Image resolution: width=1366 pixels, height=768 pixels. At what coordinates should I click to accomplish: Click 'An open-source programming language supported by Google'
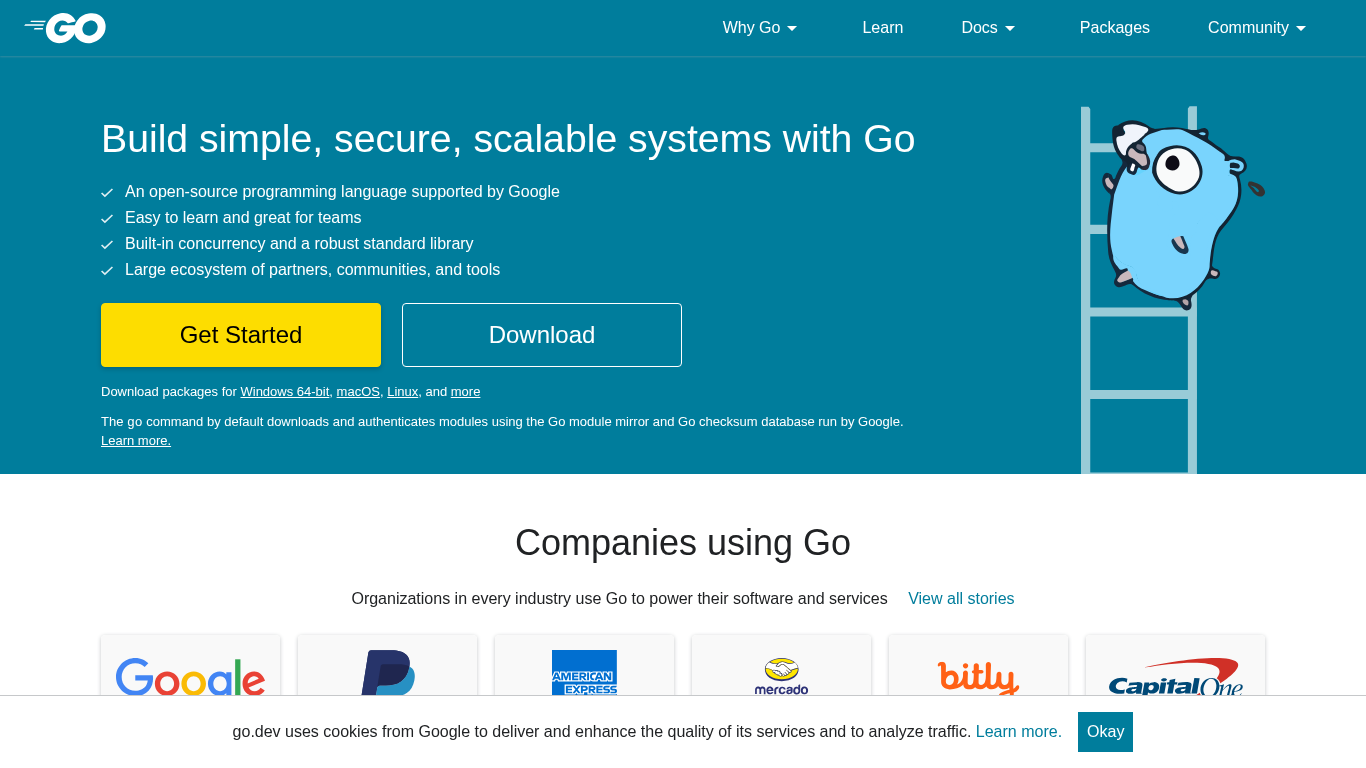342,192
